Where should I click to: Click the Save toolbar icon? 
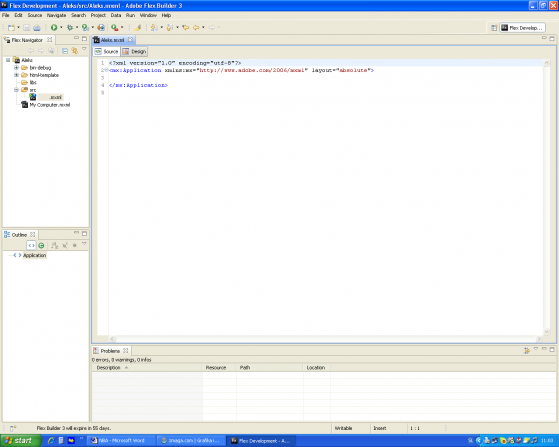pos(27,27)
